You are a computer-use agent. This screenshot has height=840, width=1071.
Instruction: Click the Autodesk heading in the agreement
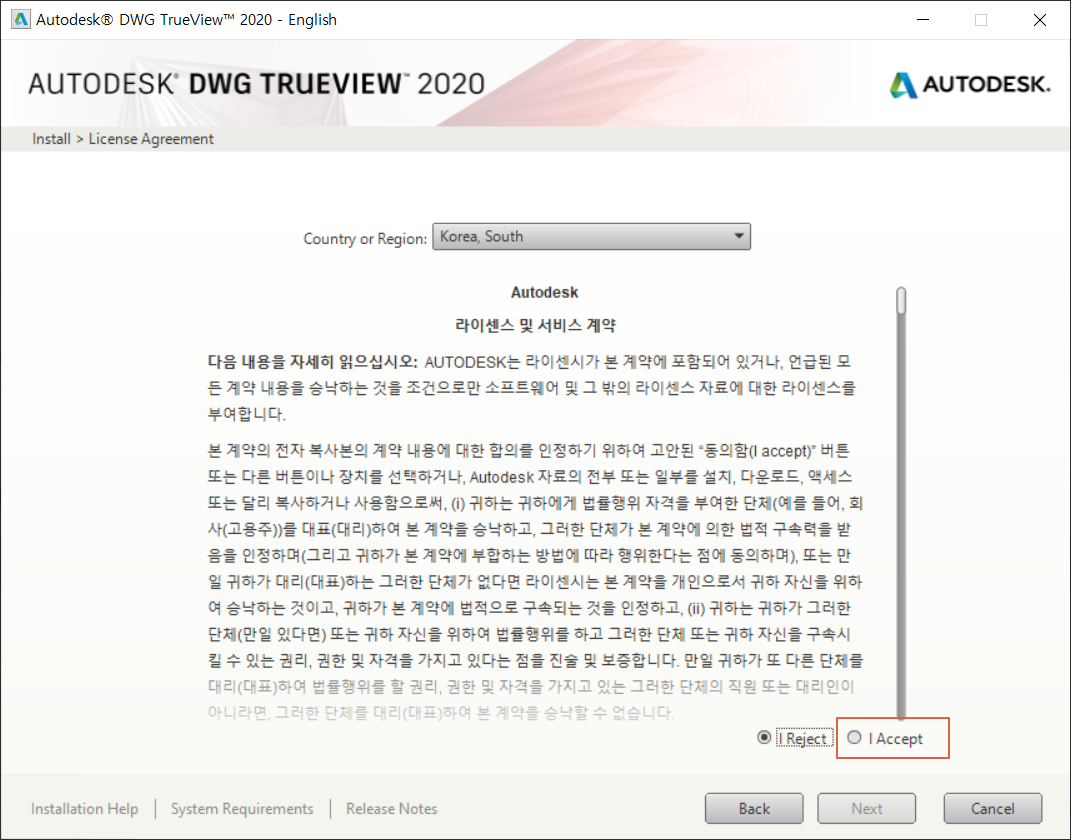click(544, 292)
